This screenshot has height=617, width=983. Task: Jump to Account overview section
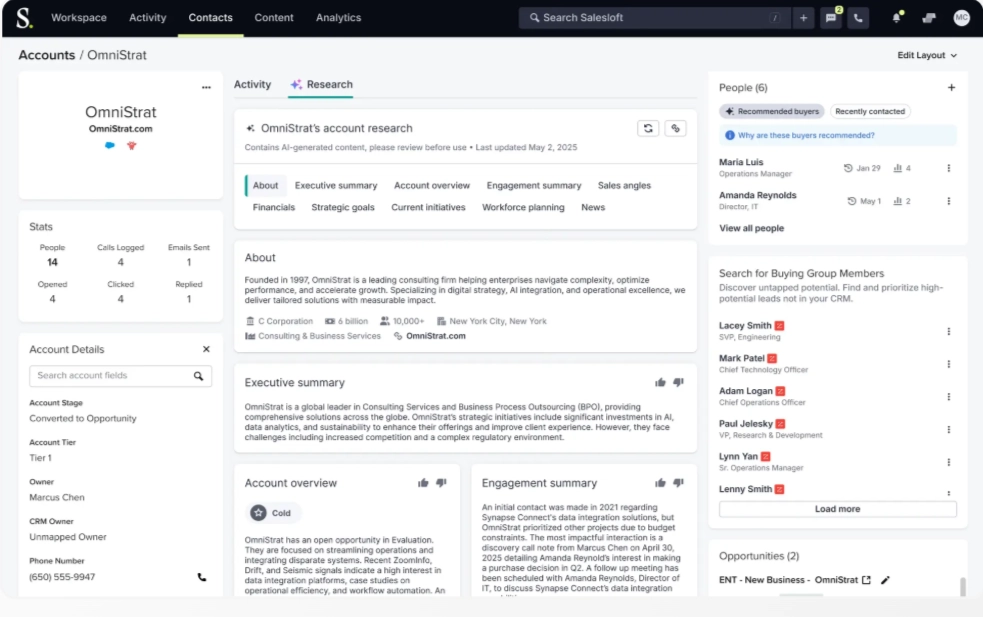pyautogui.click(x=432, y=186)
